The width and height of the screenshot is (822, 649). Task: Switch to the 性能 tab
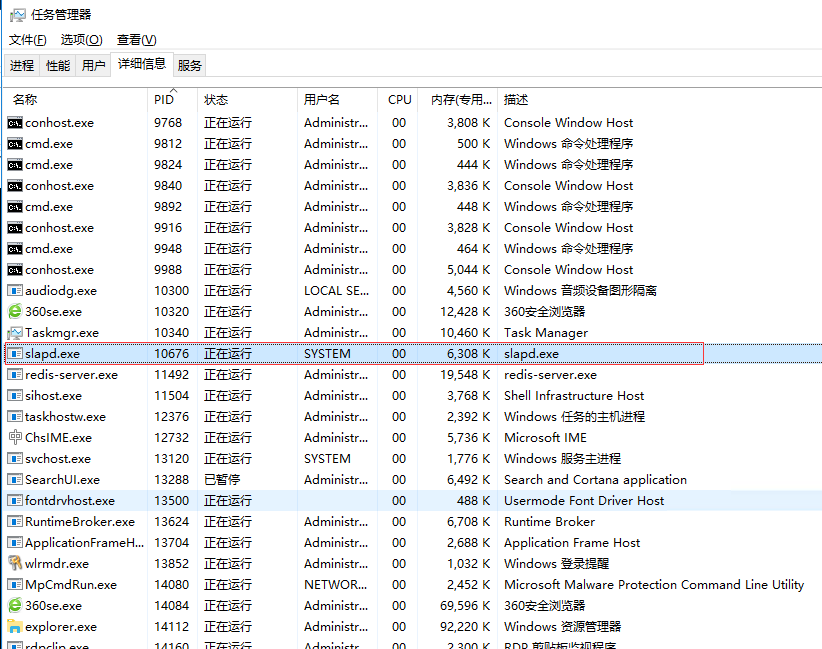(57, 66)
